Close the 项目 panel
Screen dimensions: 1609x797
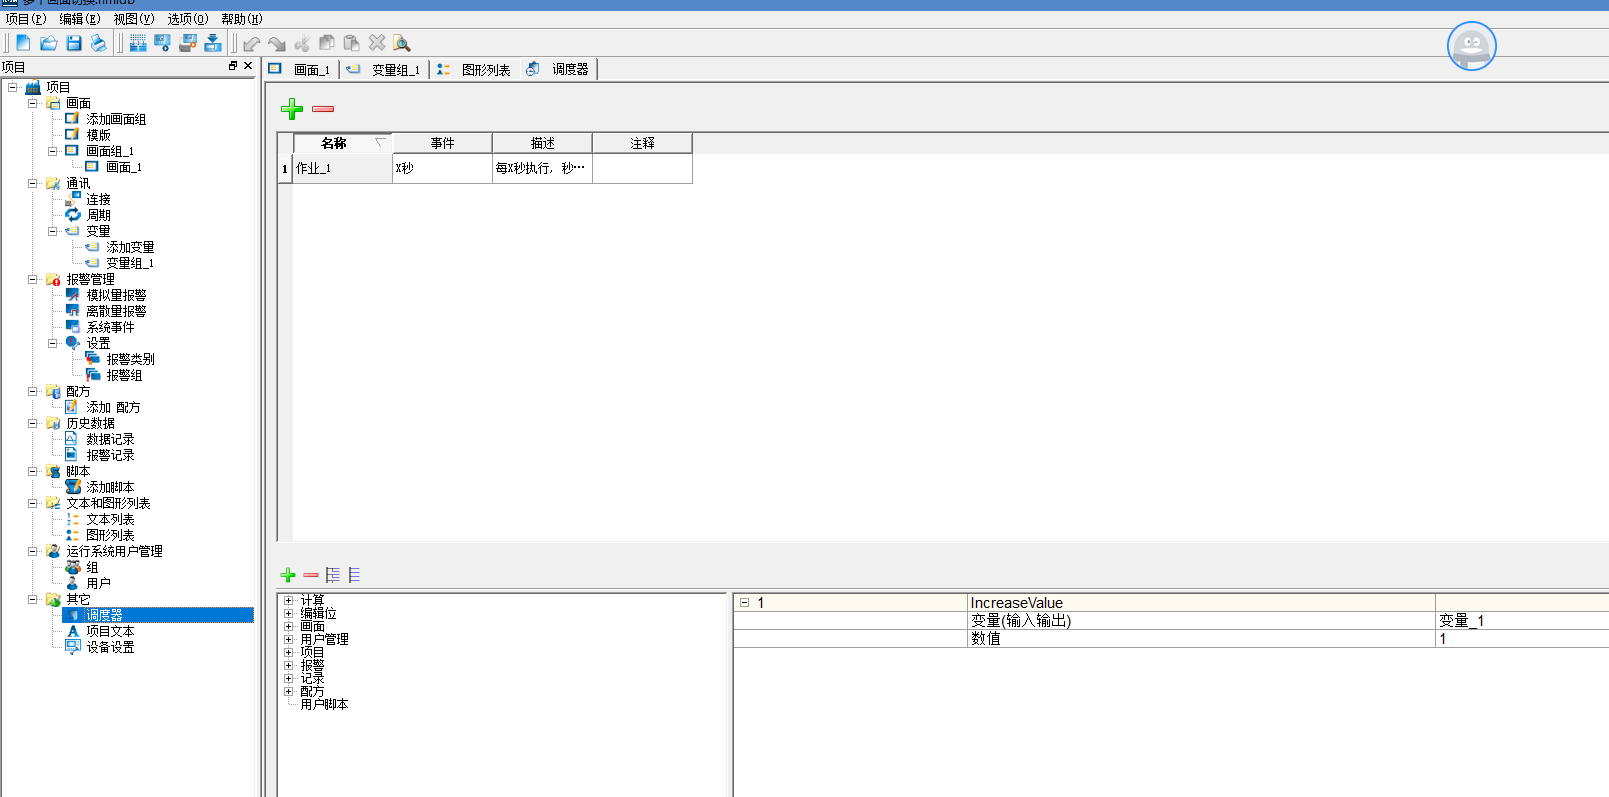click(x=248, y=66)
